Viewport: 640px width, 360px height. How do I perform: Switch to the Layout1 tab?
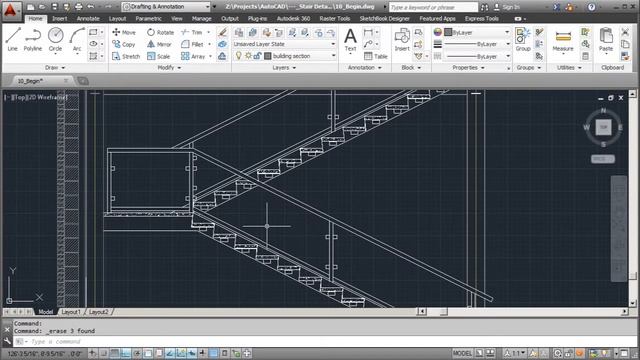71,312
